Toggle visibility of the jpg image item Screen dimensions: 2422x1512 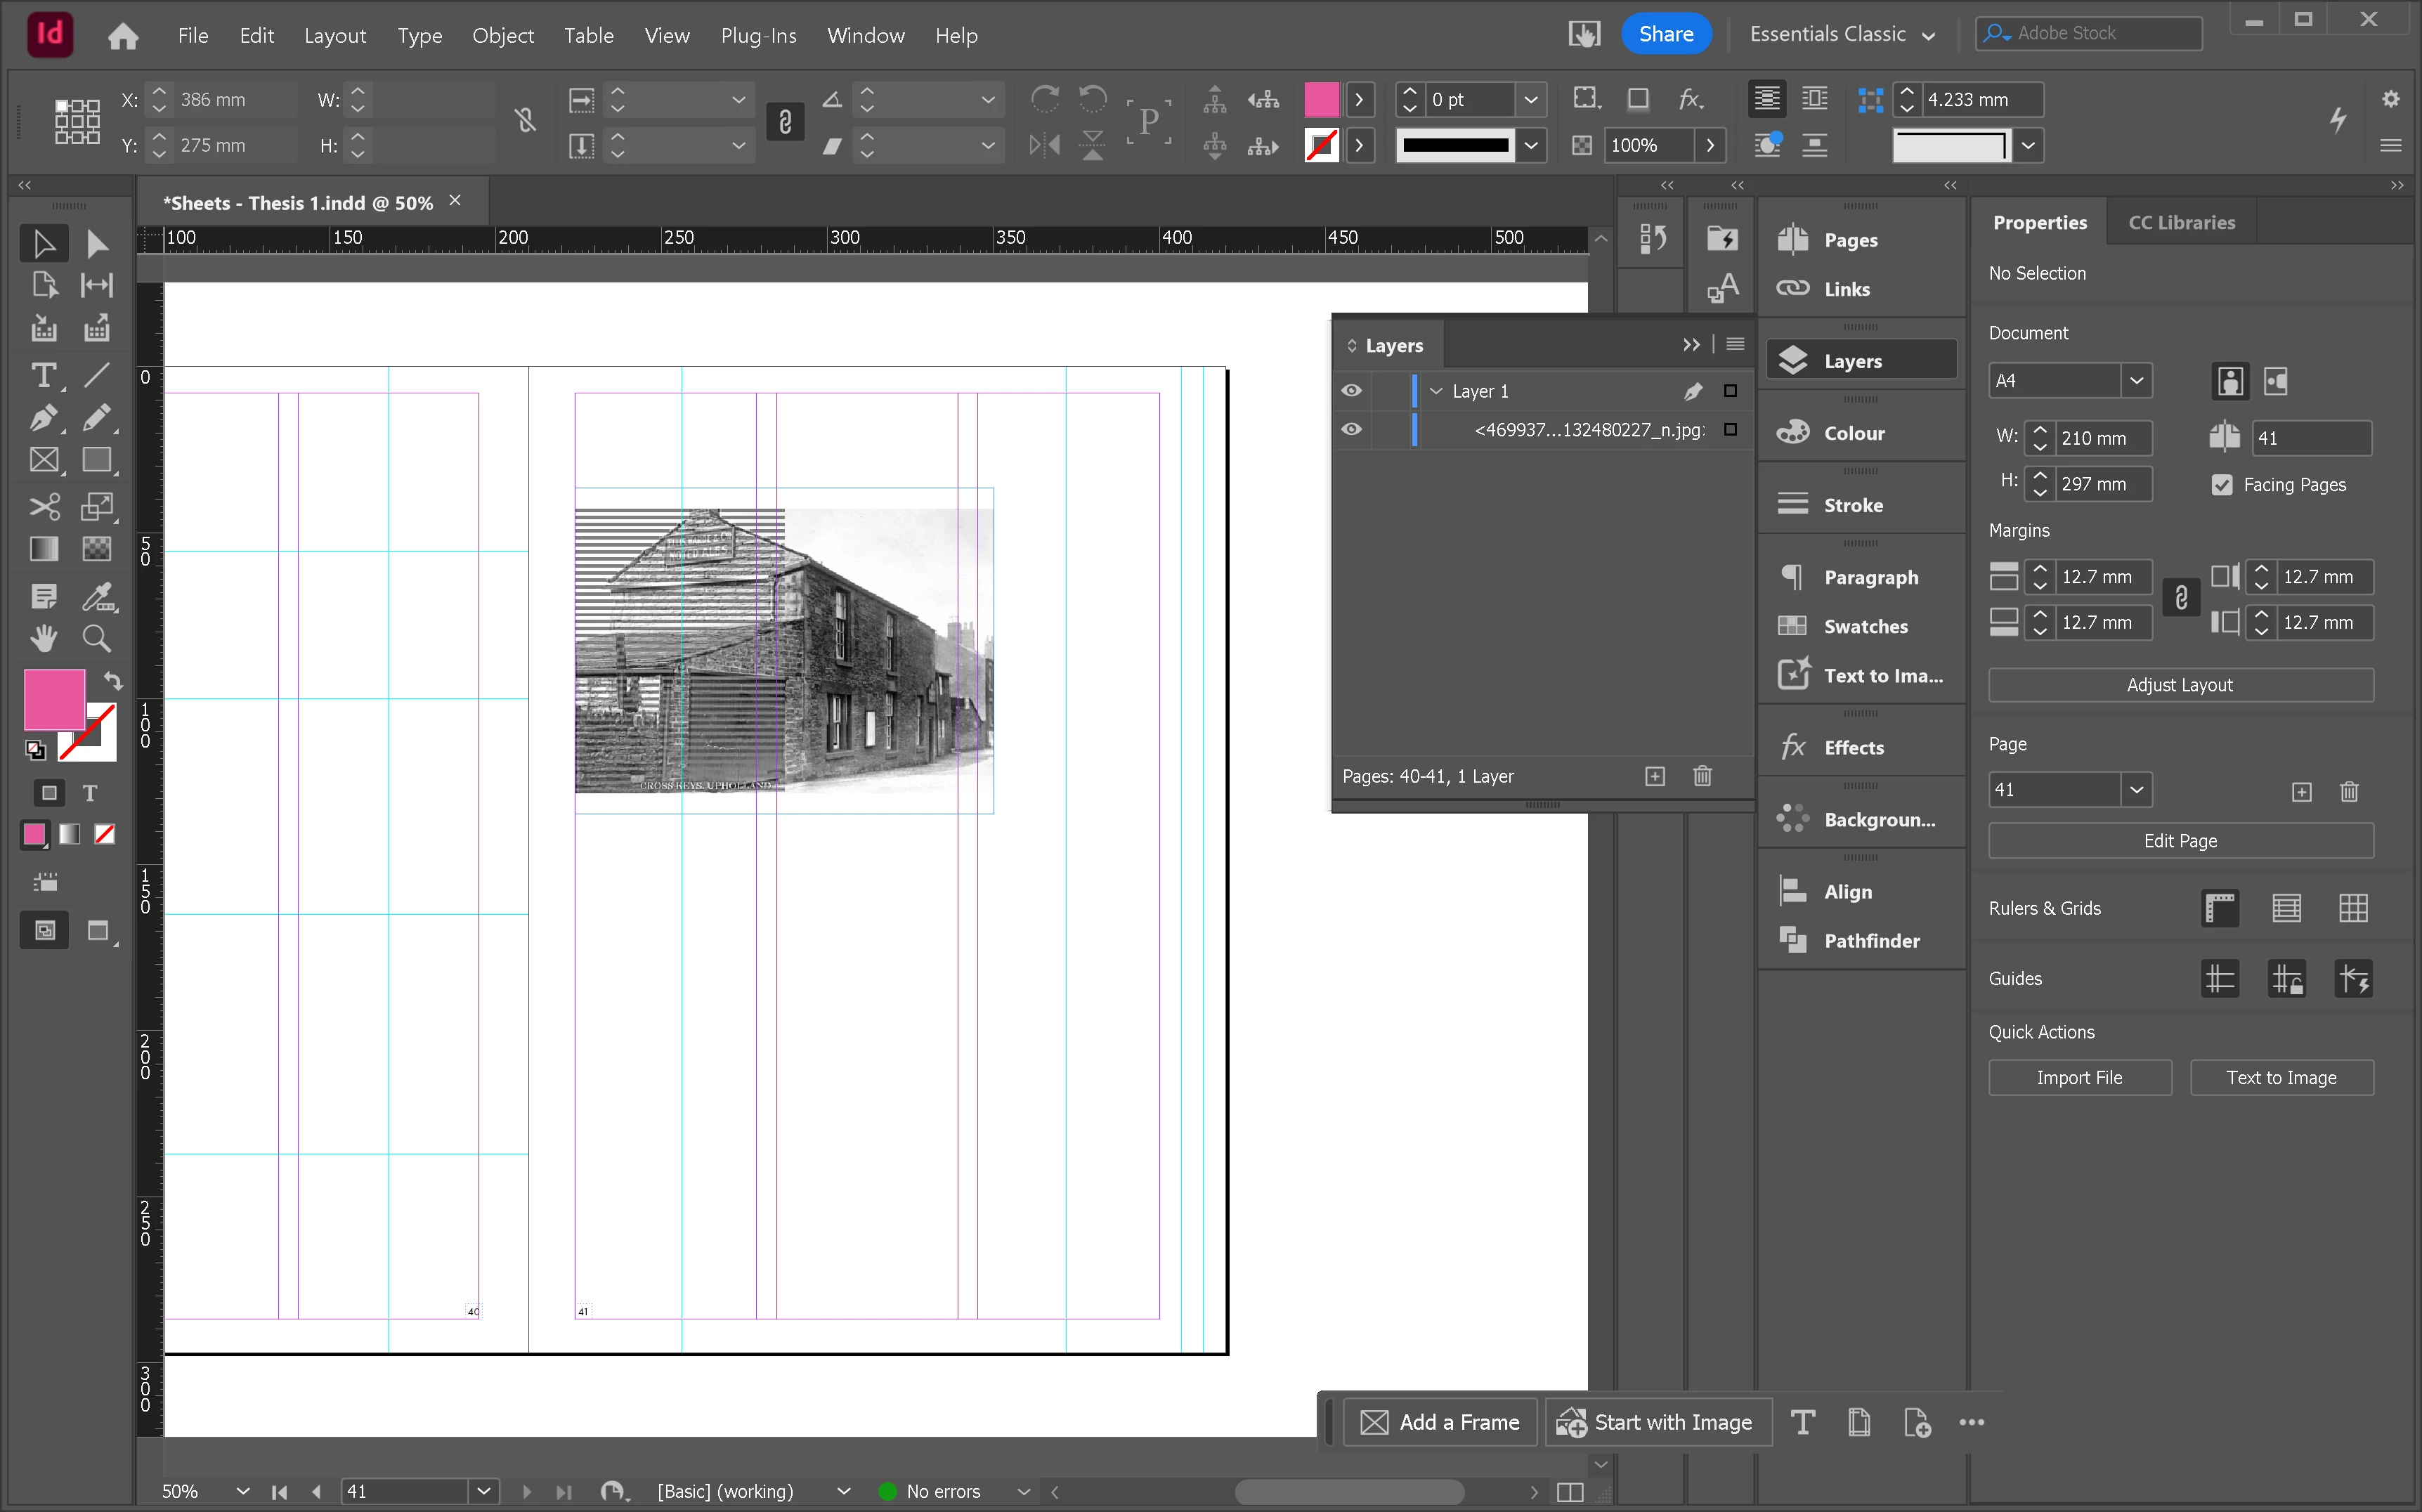pos(1351,430)
